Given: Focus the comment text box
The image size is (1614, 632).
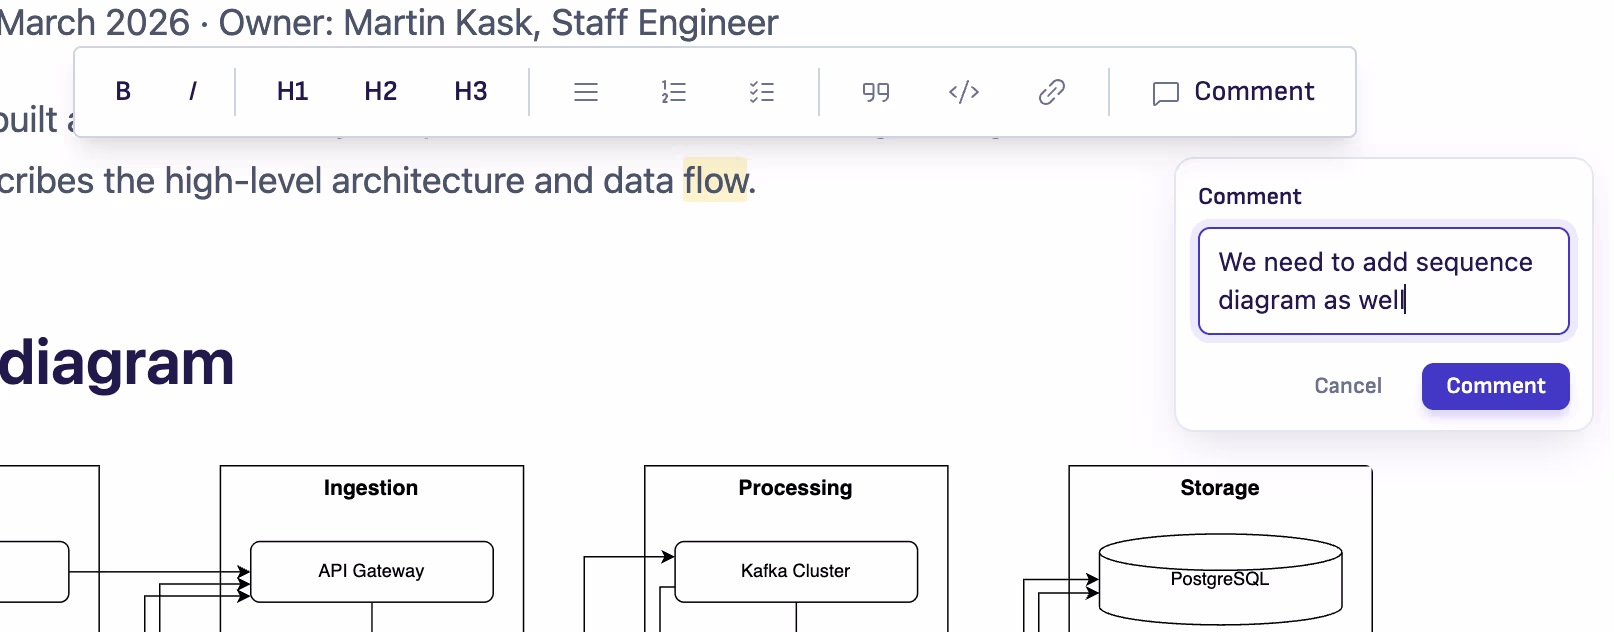Looking at the screenshot, I should point(1384,281).
